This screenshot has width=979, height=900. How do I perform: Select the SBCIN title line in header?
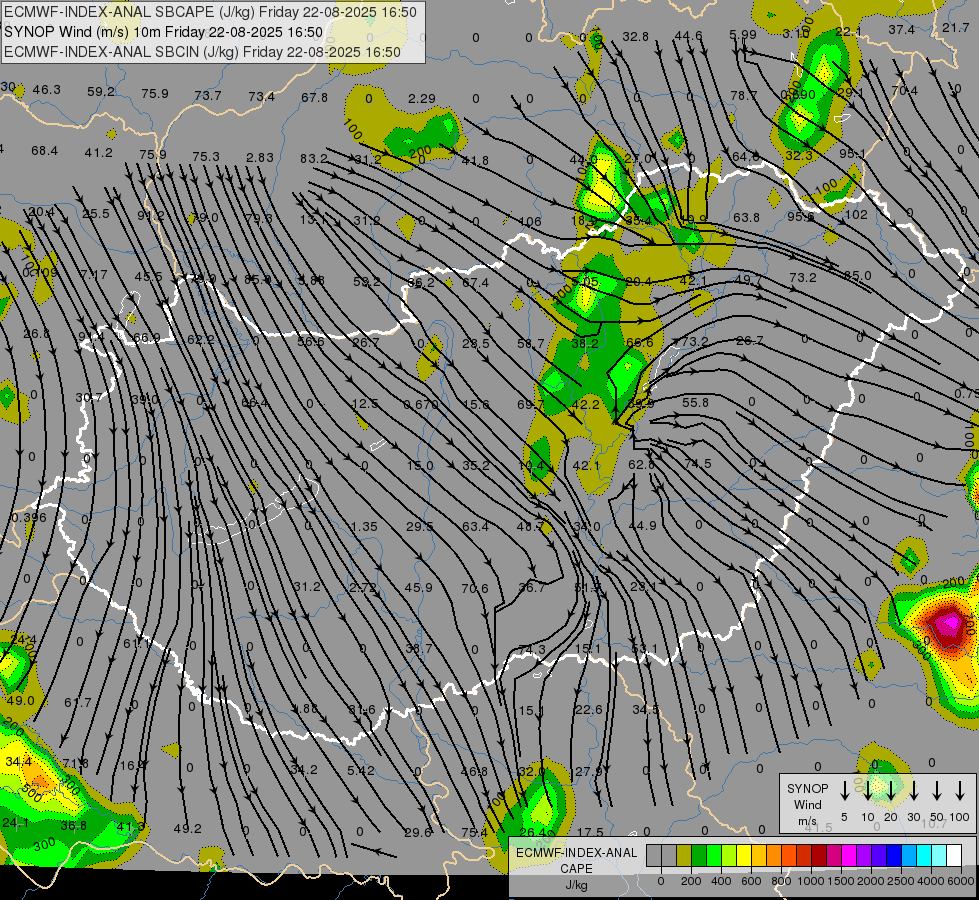click(202, 52)
